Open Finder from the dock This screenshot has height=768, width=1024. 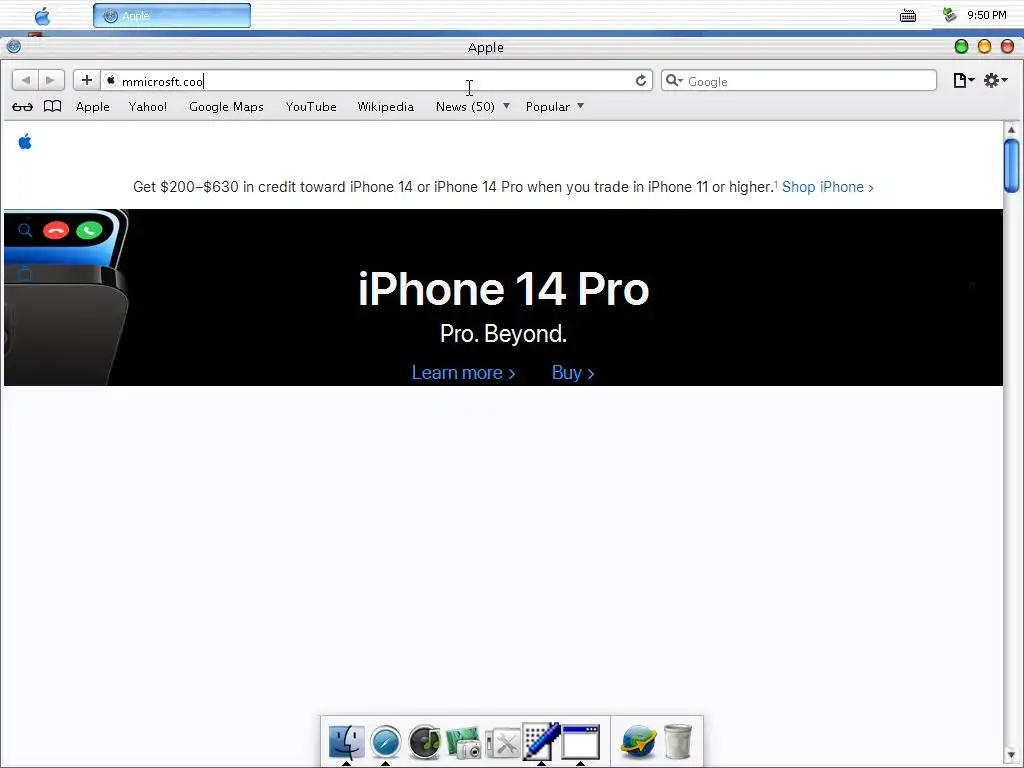346,741
